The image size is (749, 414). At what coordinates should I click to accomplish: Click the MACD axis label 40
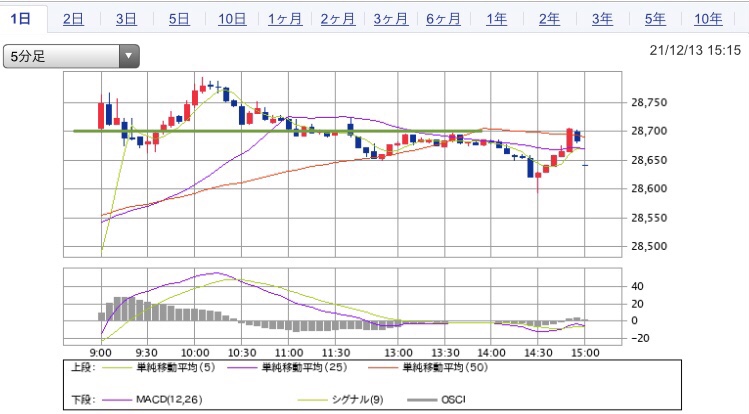[637, 287]
